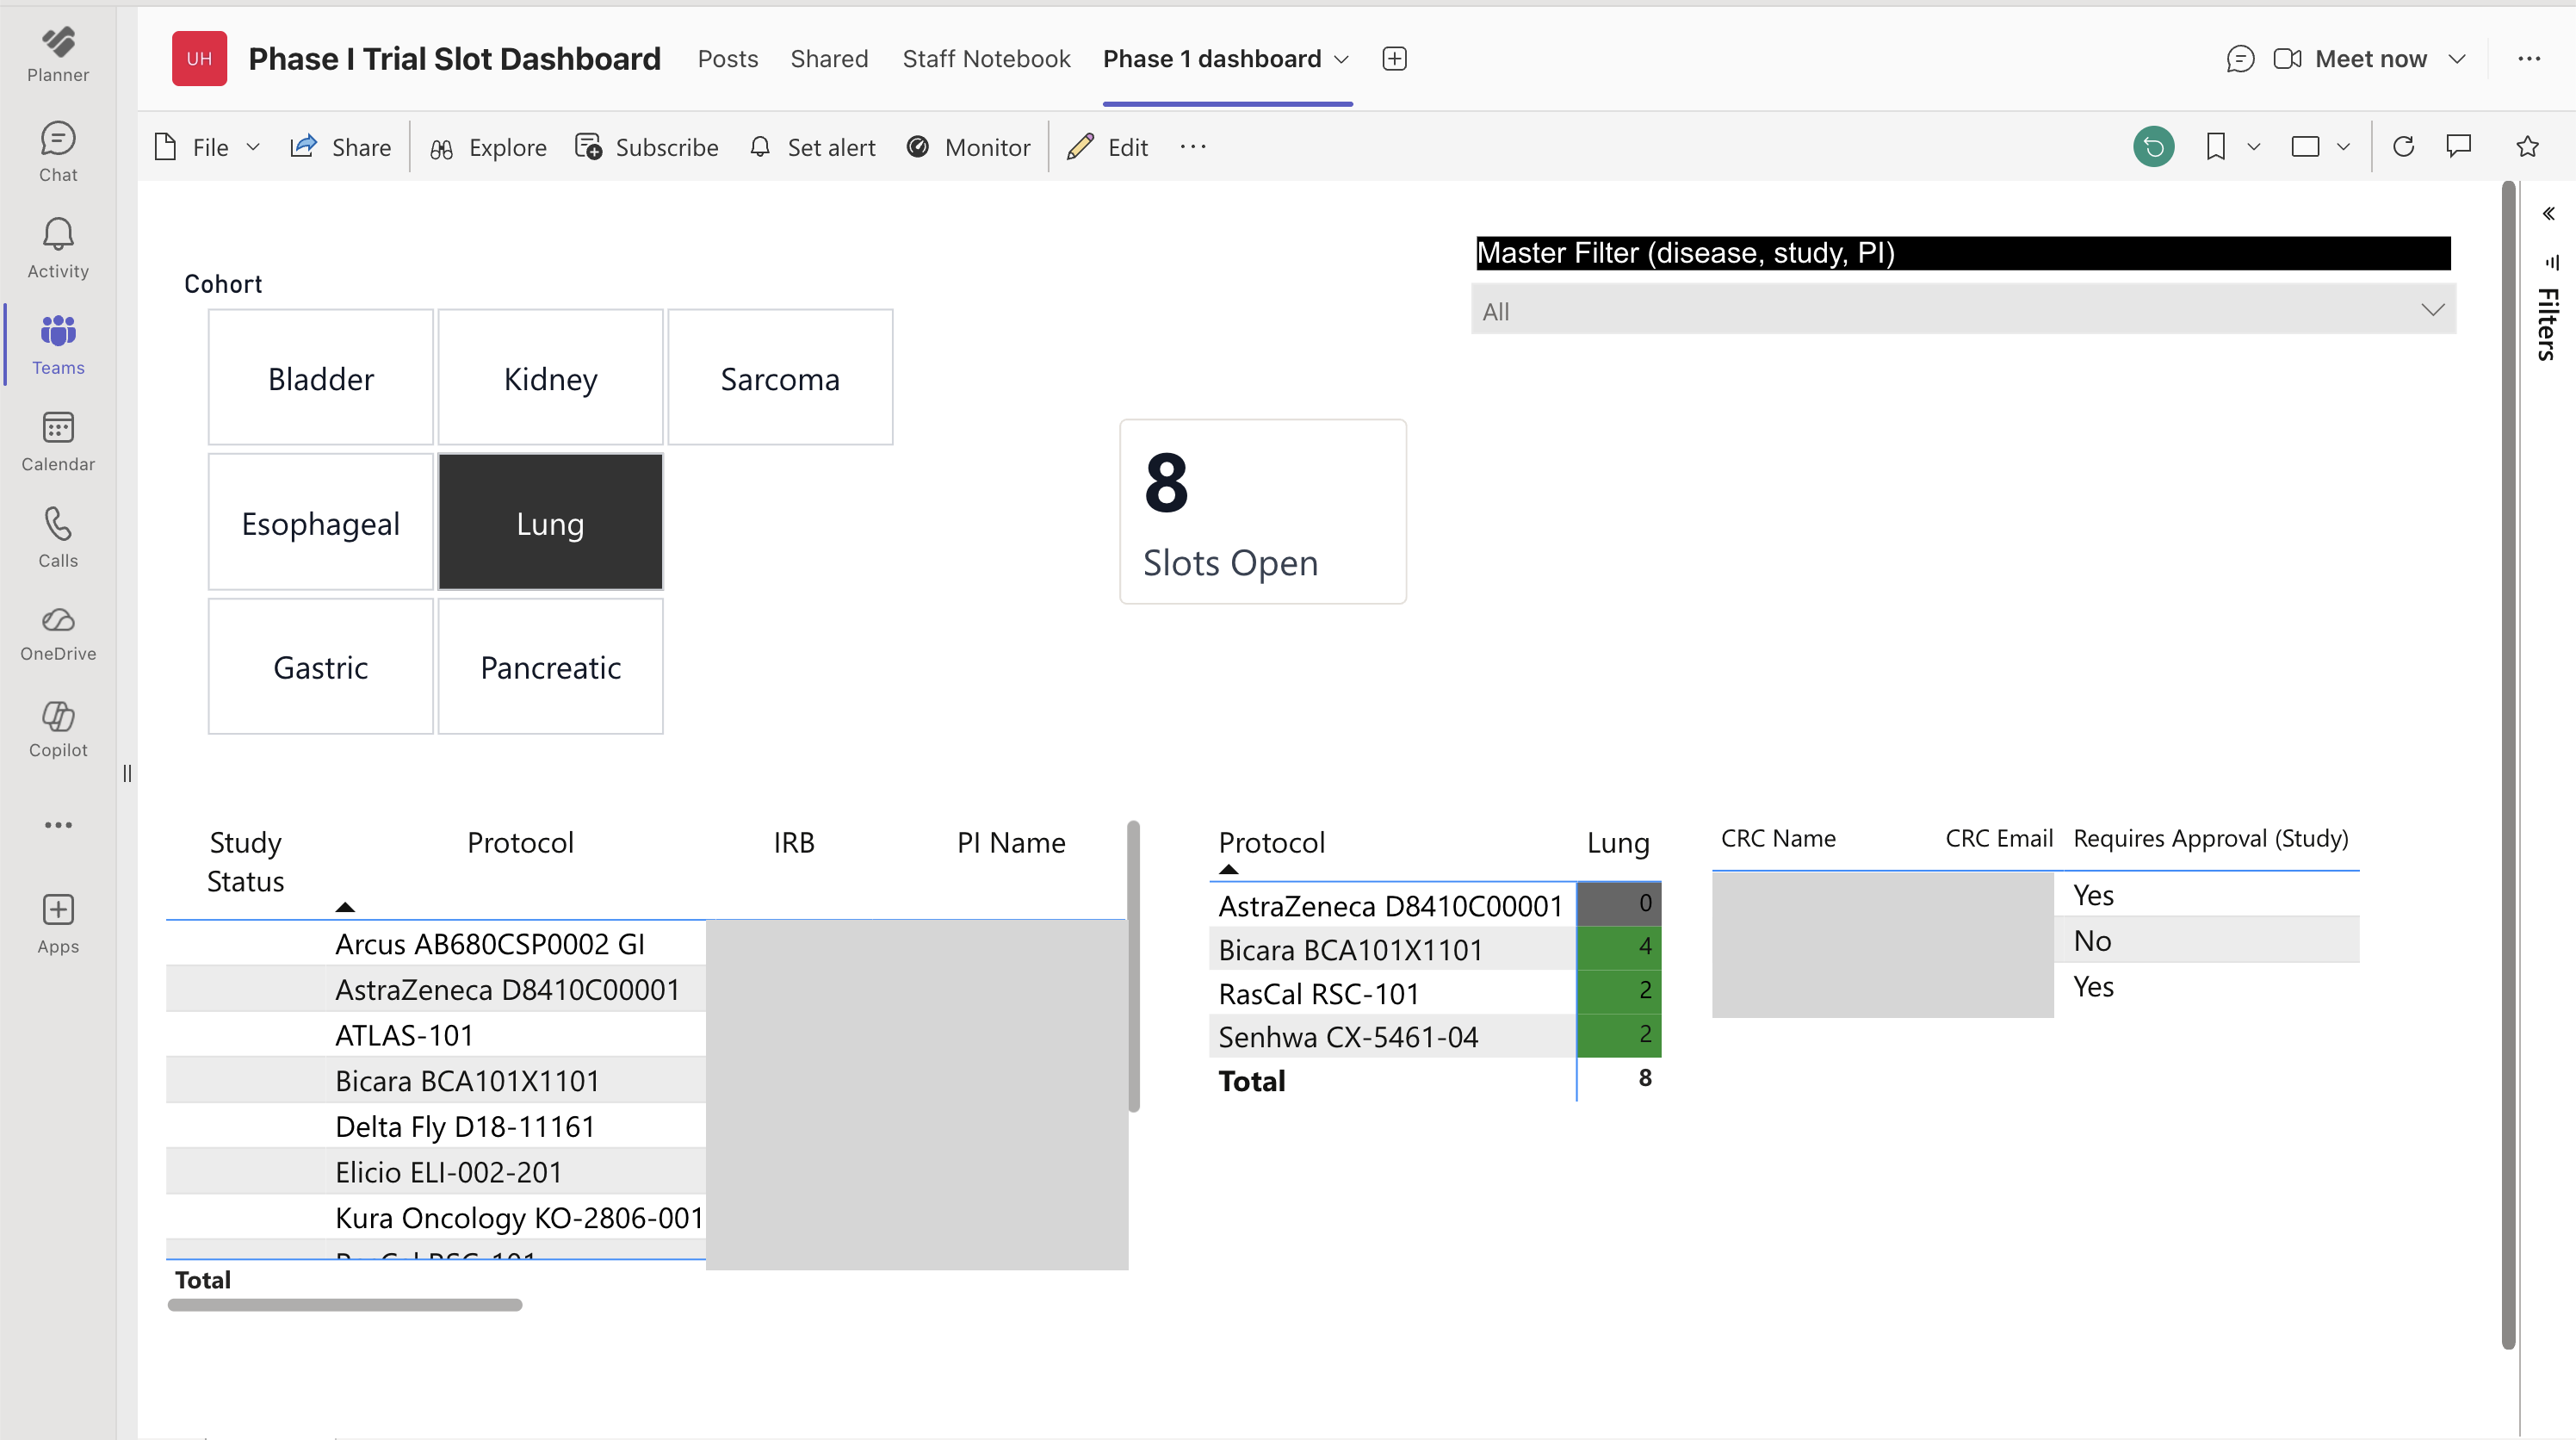This screenshot has width=2576, height=1440.
Task: Click the report page vertical scrollbar
Action: pos(2508,765)
